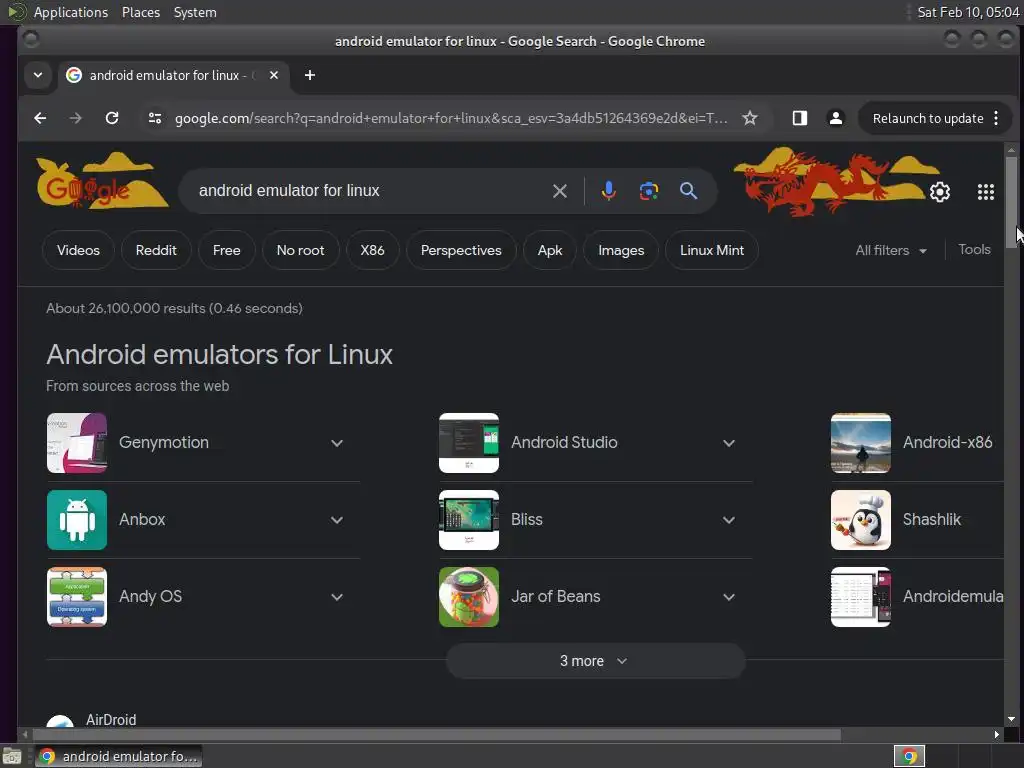Open a new tab with plus icon
Viewport: 1024px width, 768px height.
pos(310,76)
